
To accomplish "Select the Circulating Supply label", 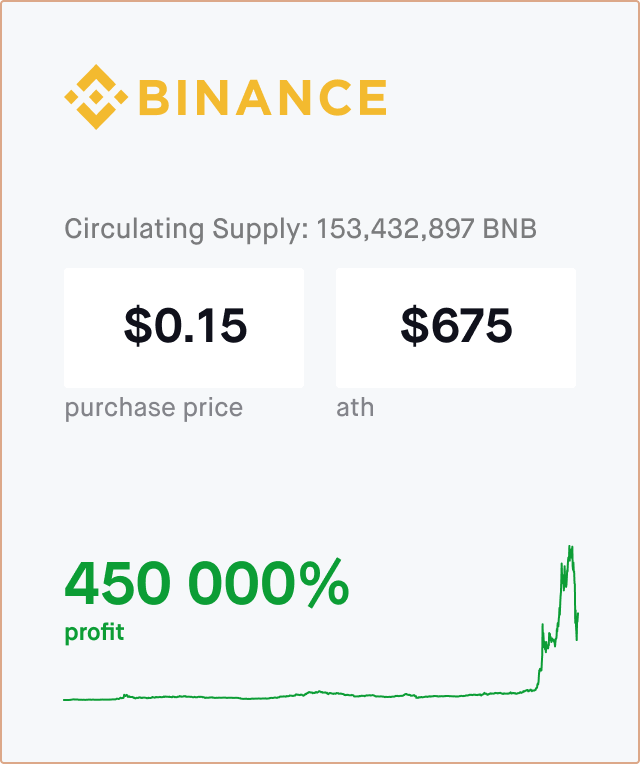I will point(187,229).
